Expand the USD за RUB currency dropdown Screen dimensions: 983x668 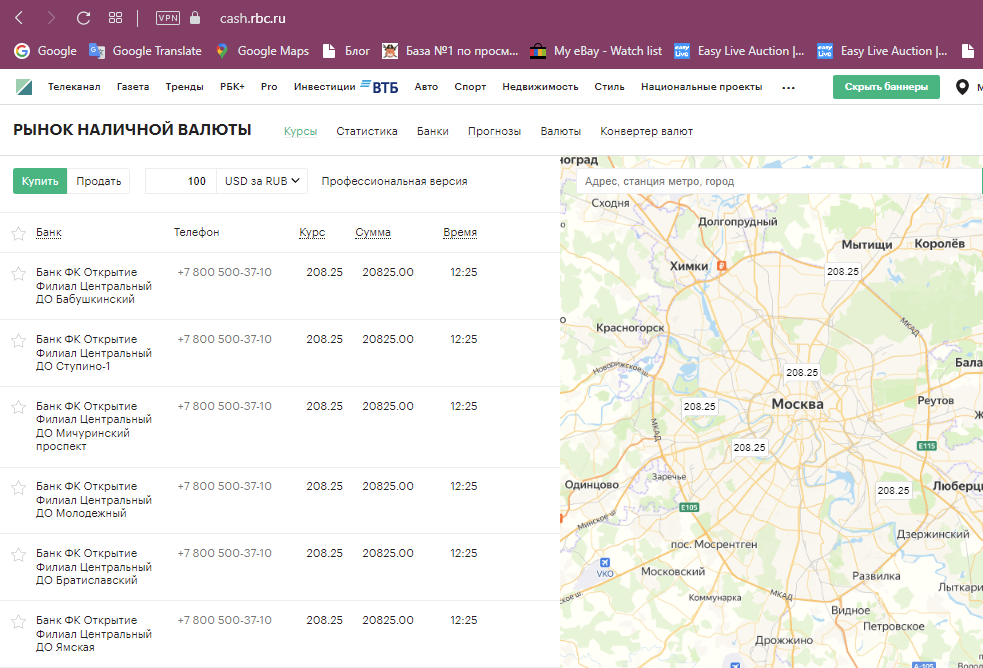point(263,181)
